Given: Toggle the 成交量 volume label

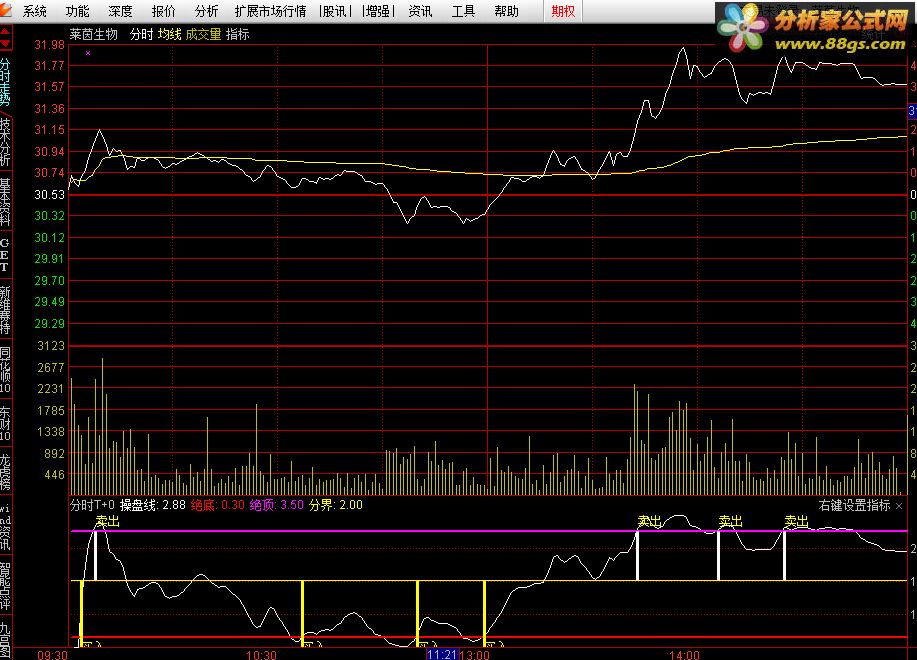Looking at the screenshot, I should (x=204, y=34).
